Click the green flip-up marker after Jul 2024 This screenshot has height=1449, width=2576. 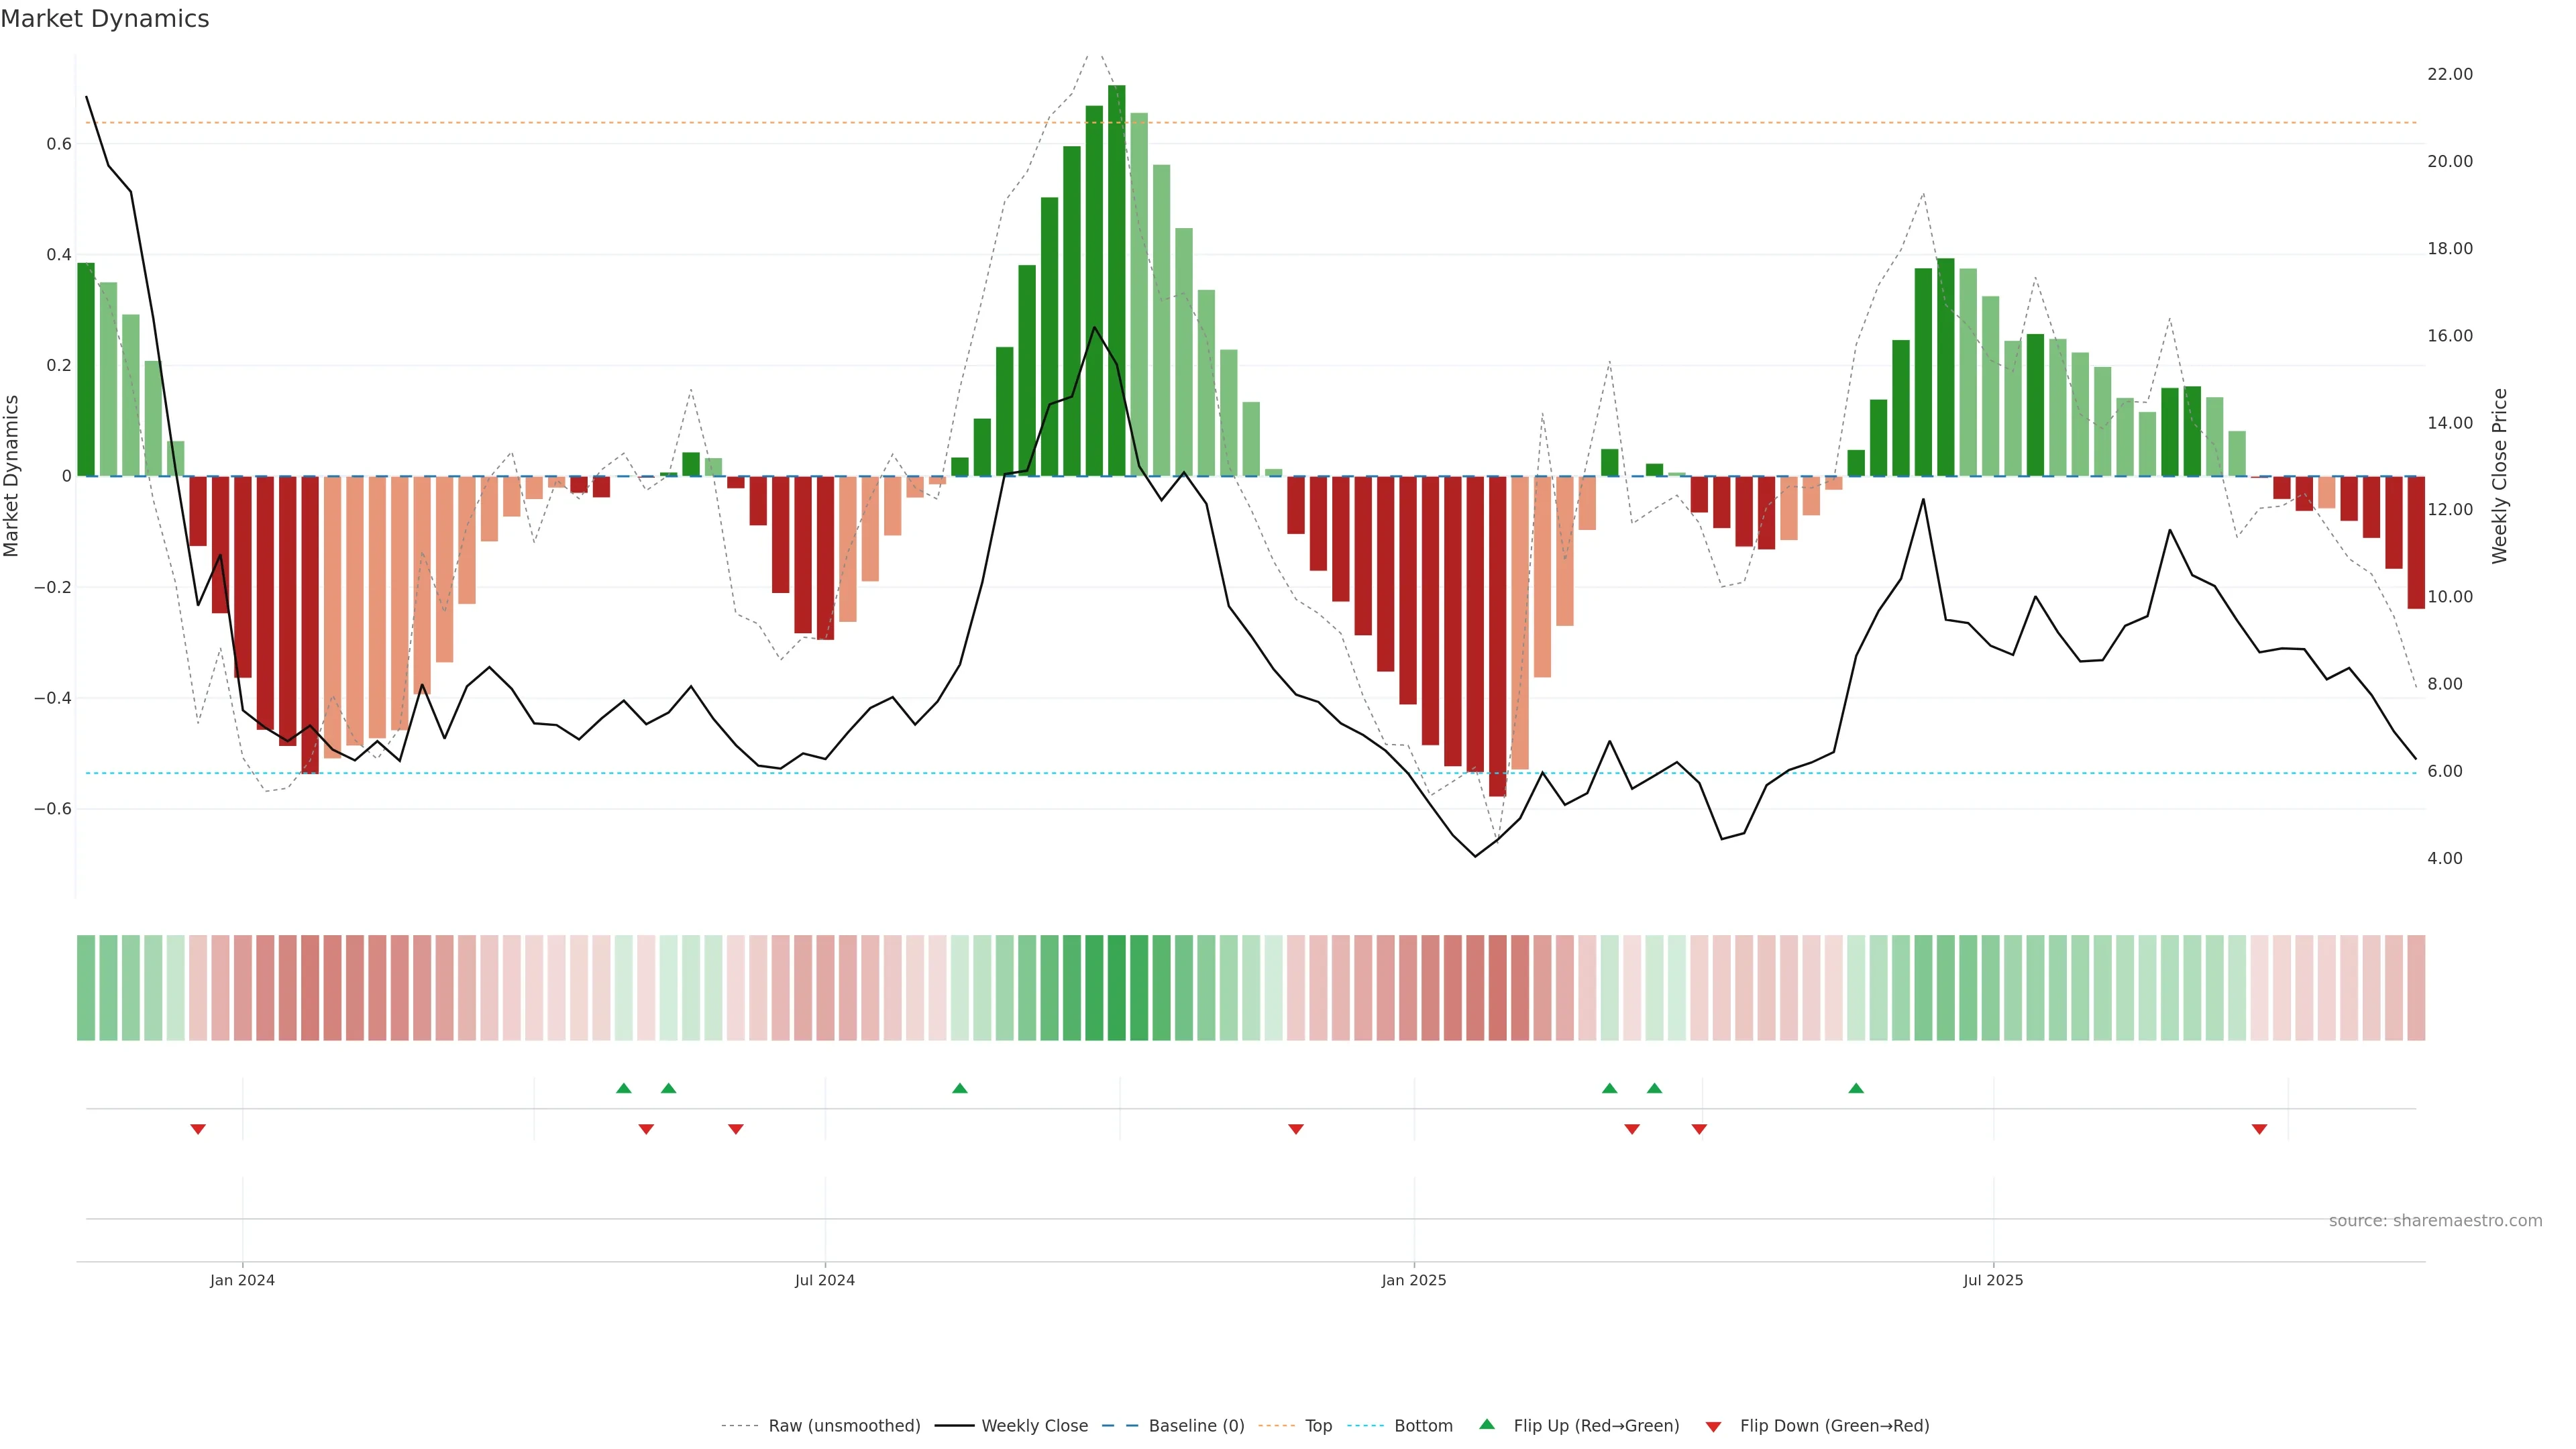[x=960, y=1088]
